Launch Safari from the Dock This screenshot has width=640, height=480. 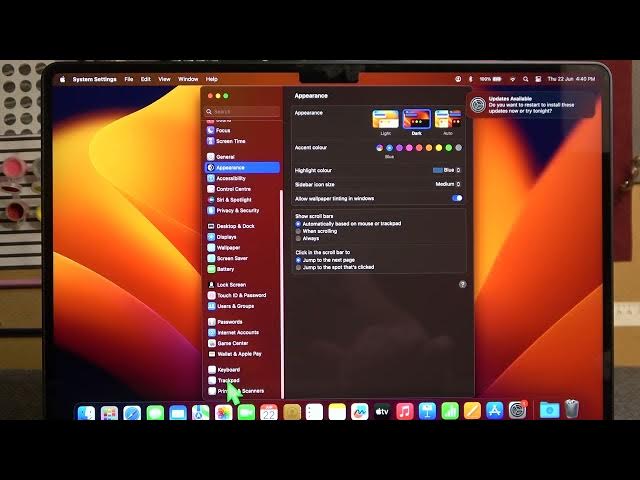132,412
